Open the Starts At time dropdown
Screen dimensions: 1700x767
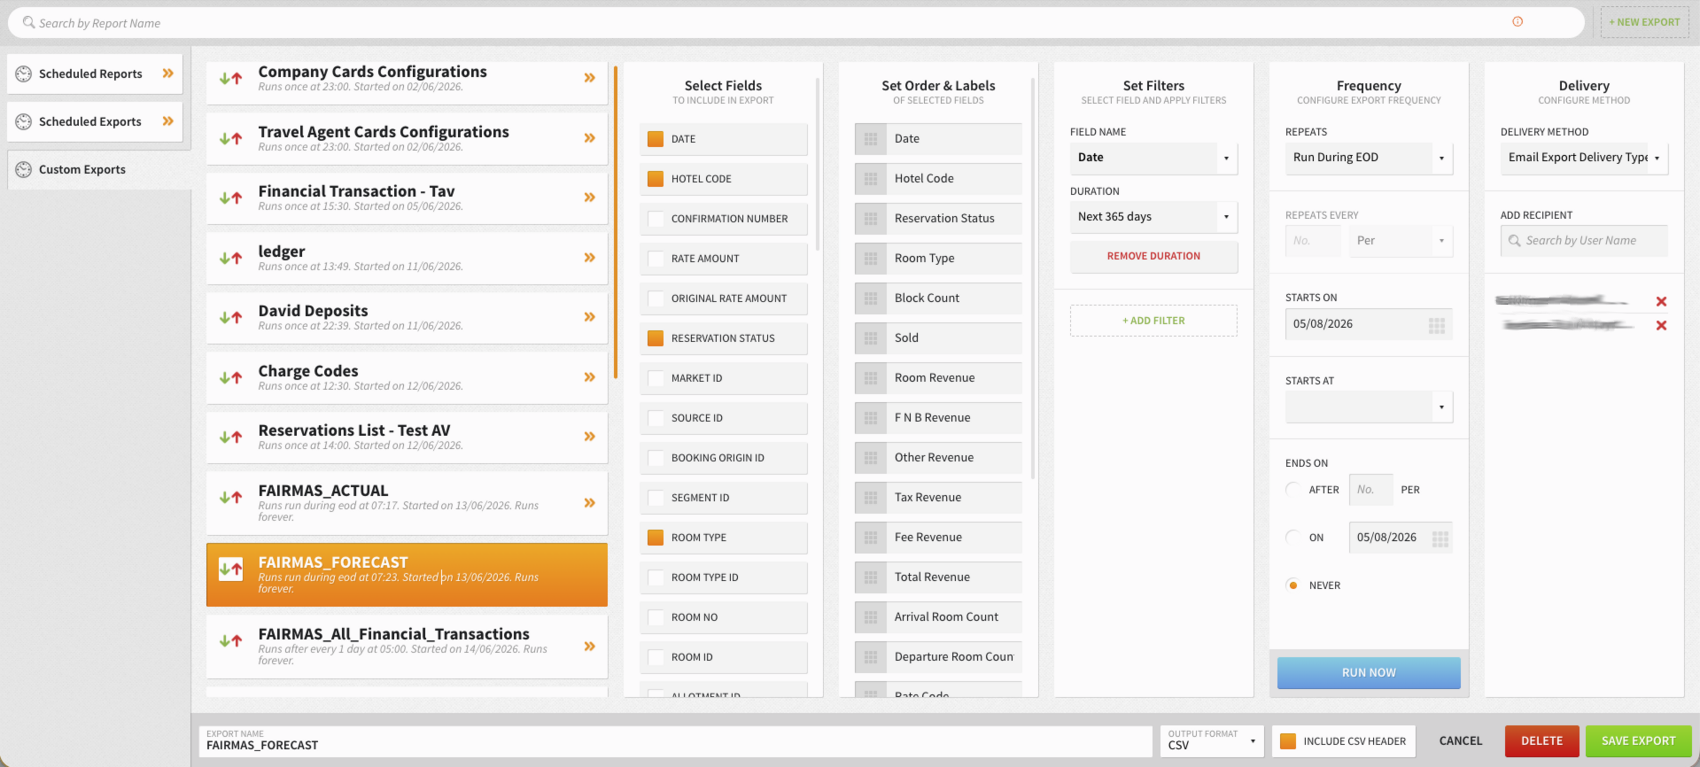(x=1368, y=407)
